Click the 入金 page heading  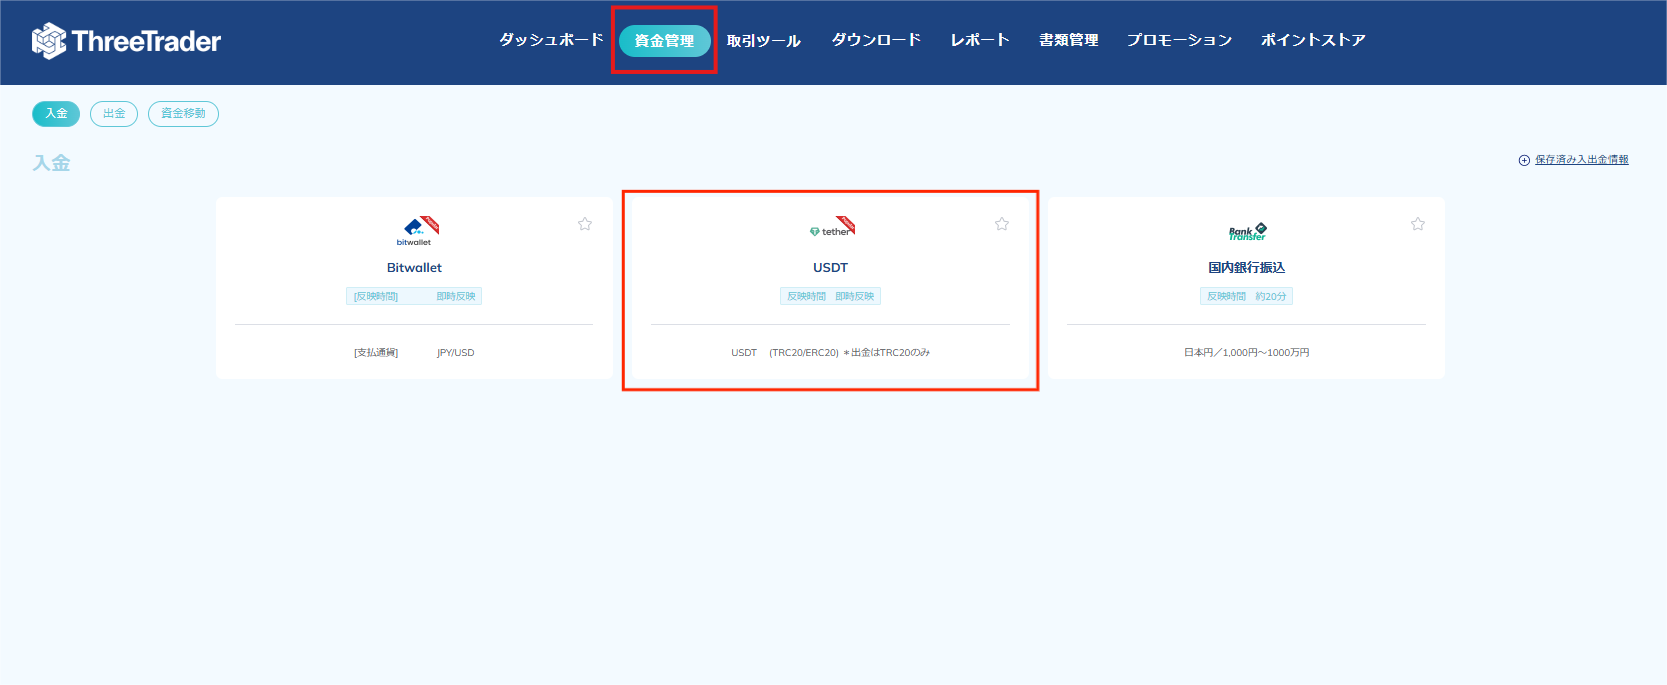51,163
